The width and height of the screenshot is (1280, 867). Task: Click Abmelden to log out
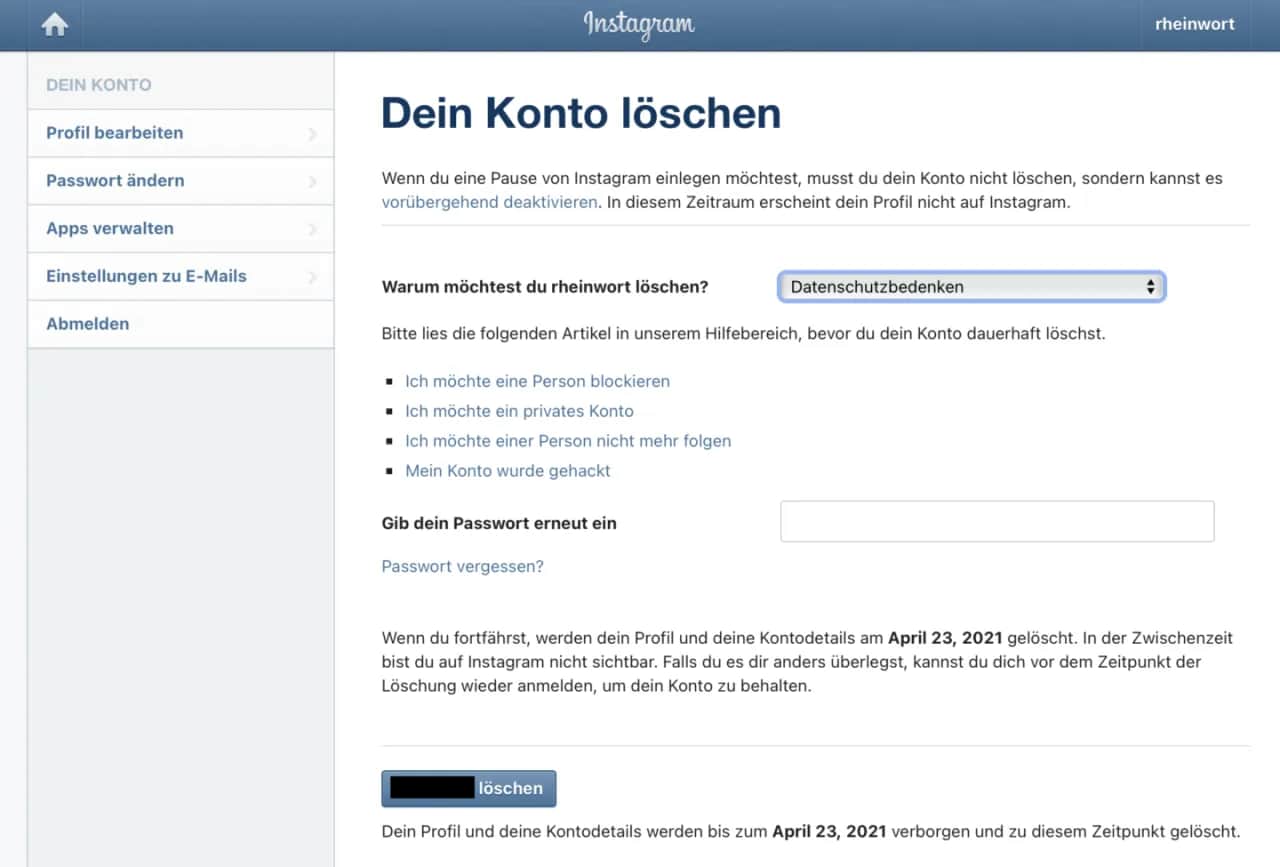(87, 323)
